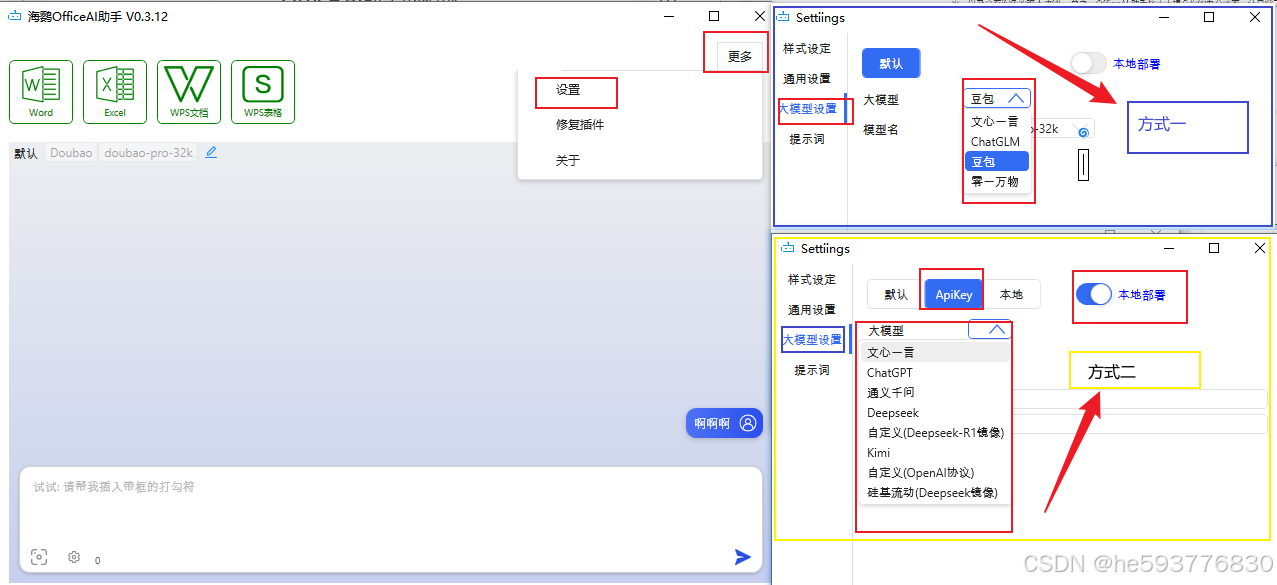The image size is (1277, 585).
Task: Open the gear settings icon near the chat input
Action: click(73, 557)
